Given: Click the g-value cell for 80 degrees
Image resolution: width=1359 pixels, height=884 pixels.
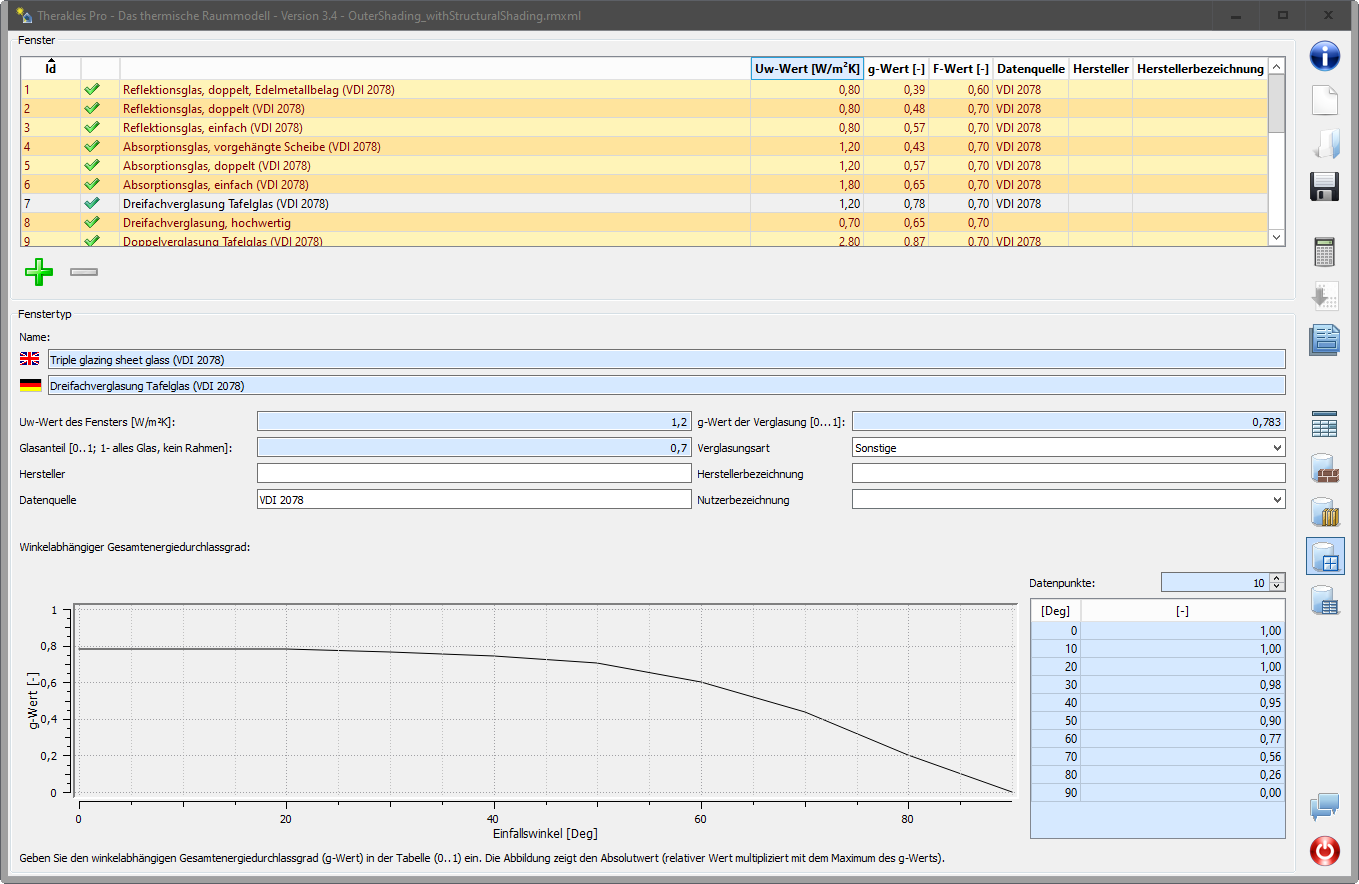Looking at the screenshot, I should tap(1183, 775).
